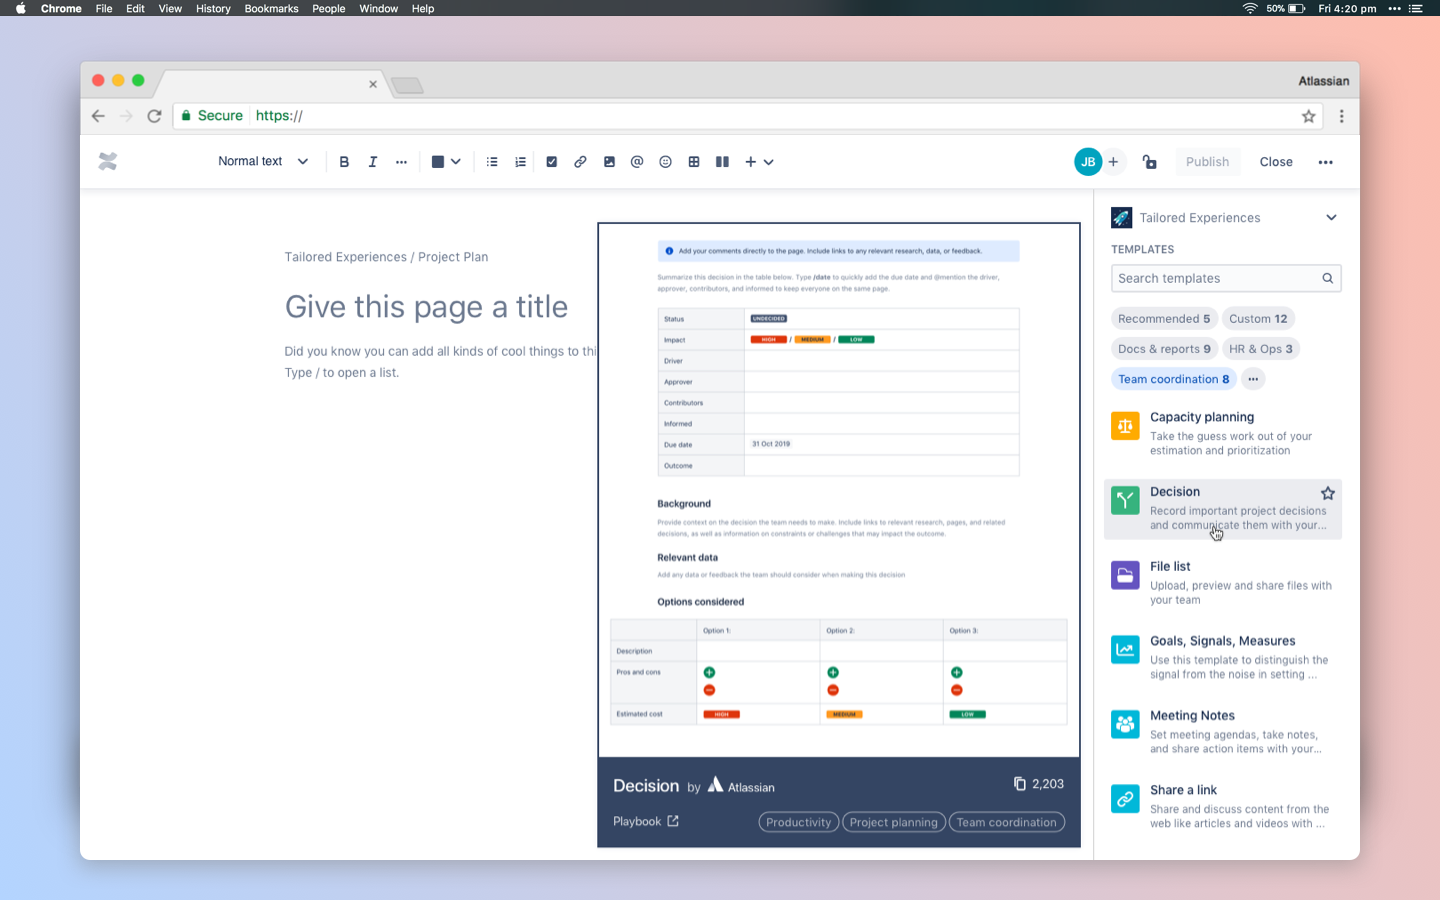1440x900 pixels.
Task: Click the Search templates field
Action: click(1226, 278)
